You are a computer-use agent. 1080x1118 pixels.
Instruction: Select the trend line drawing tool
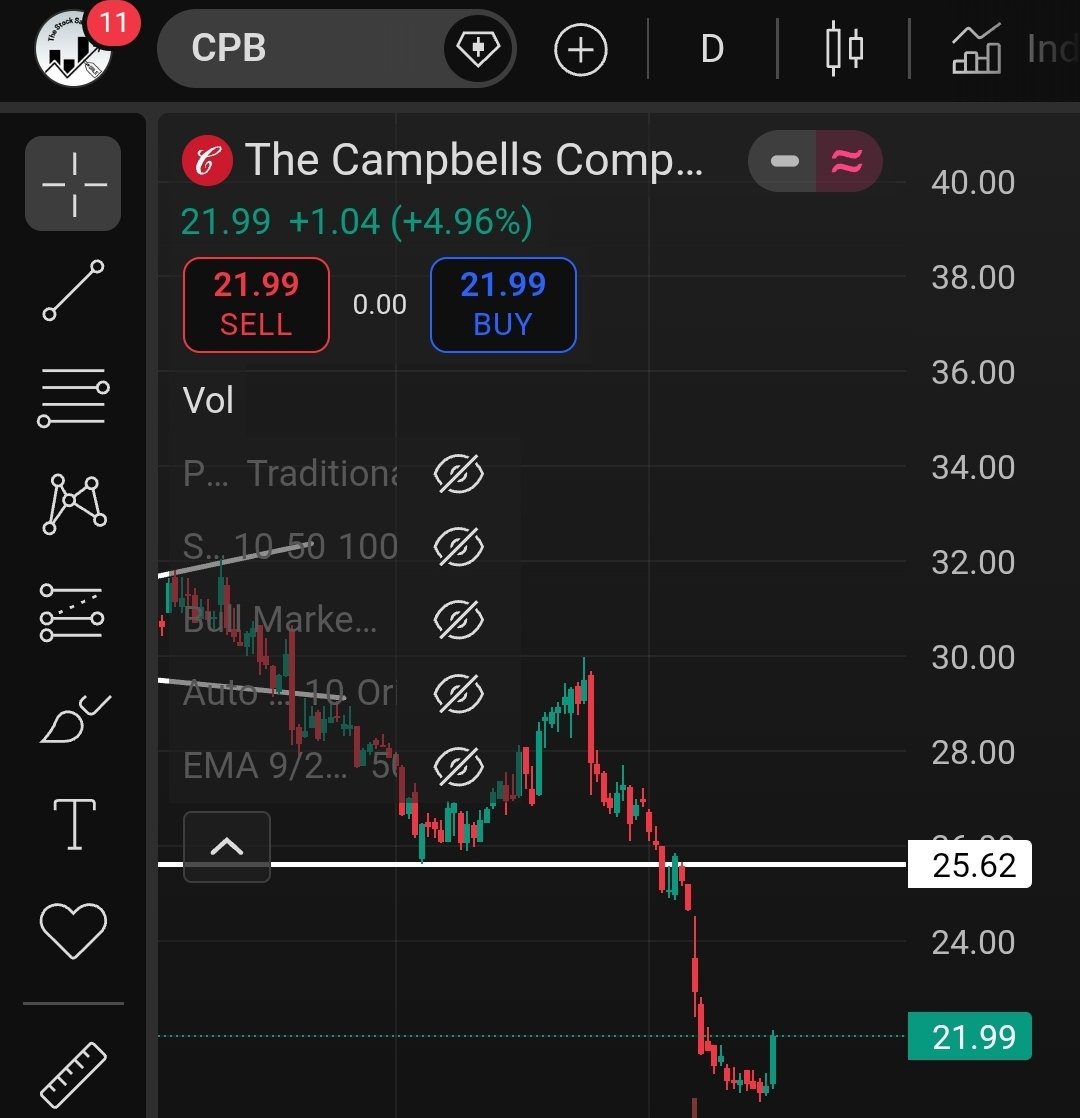tap(73, 290)
